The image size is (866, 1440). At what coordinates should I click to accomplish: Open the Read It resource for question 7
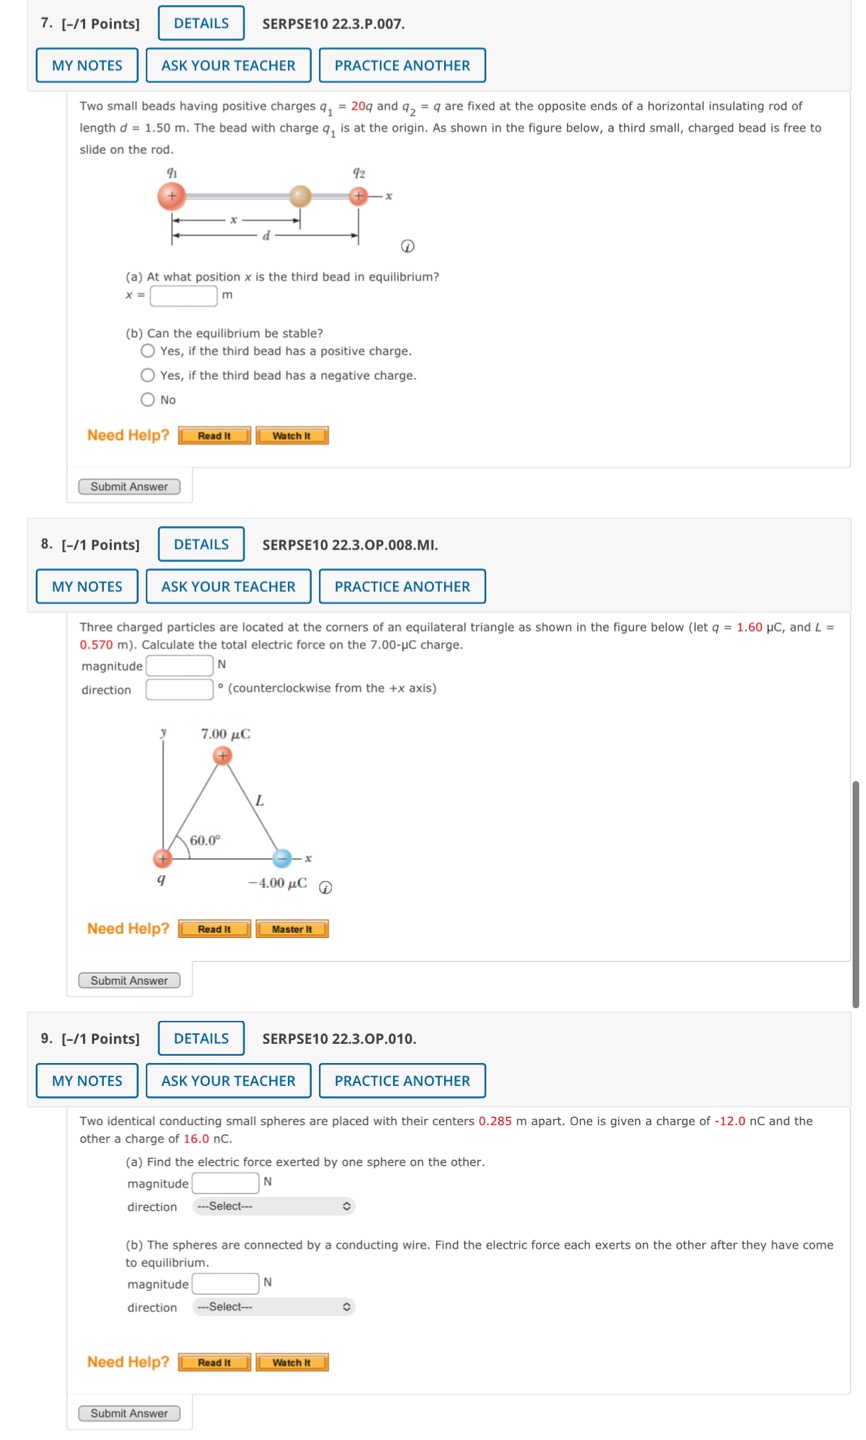click(x=213, y=435)
